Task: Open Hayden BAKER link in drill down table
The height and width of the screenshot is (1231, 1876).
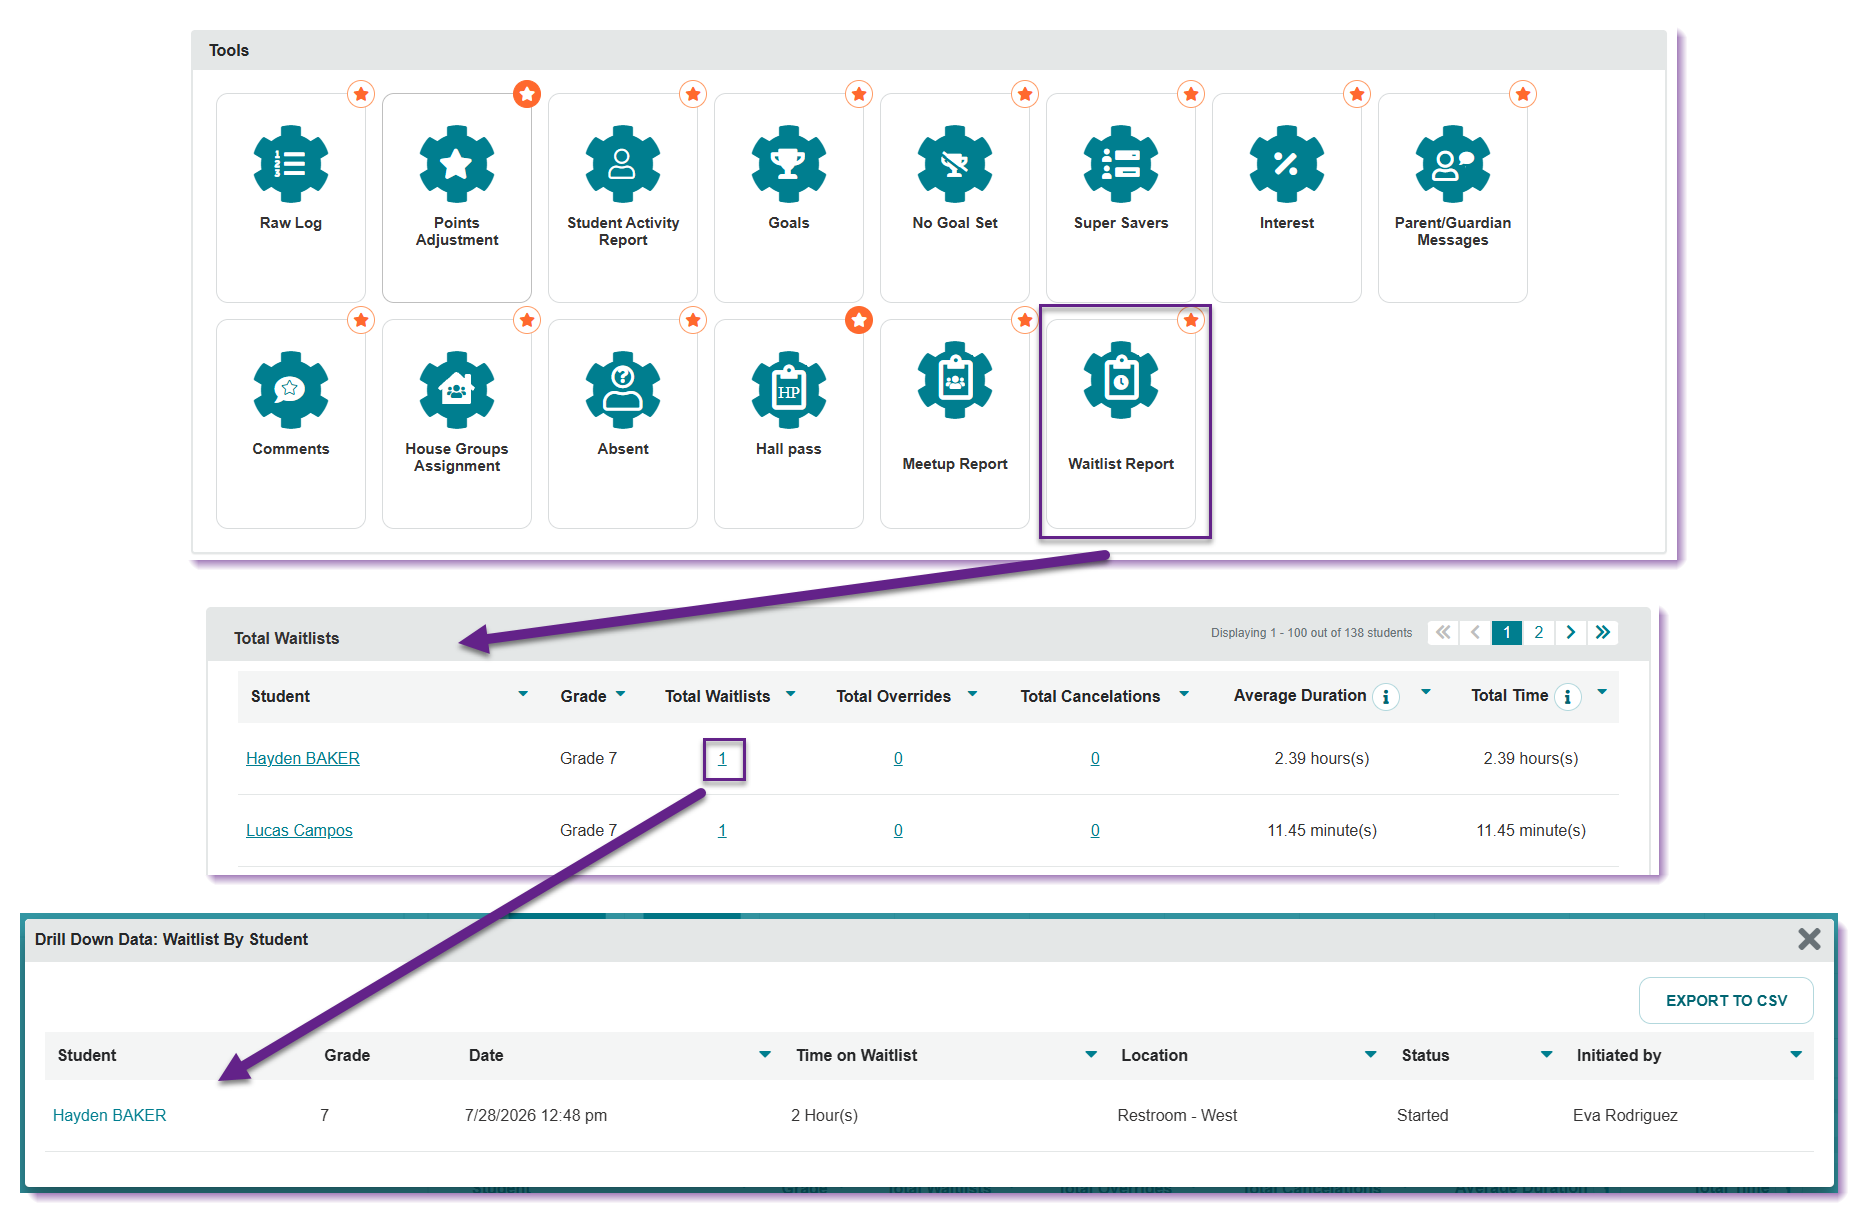Action: (x=109, y=1115)
